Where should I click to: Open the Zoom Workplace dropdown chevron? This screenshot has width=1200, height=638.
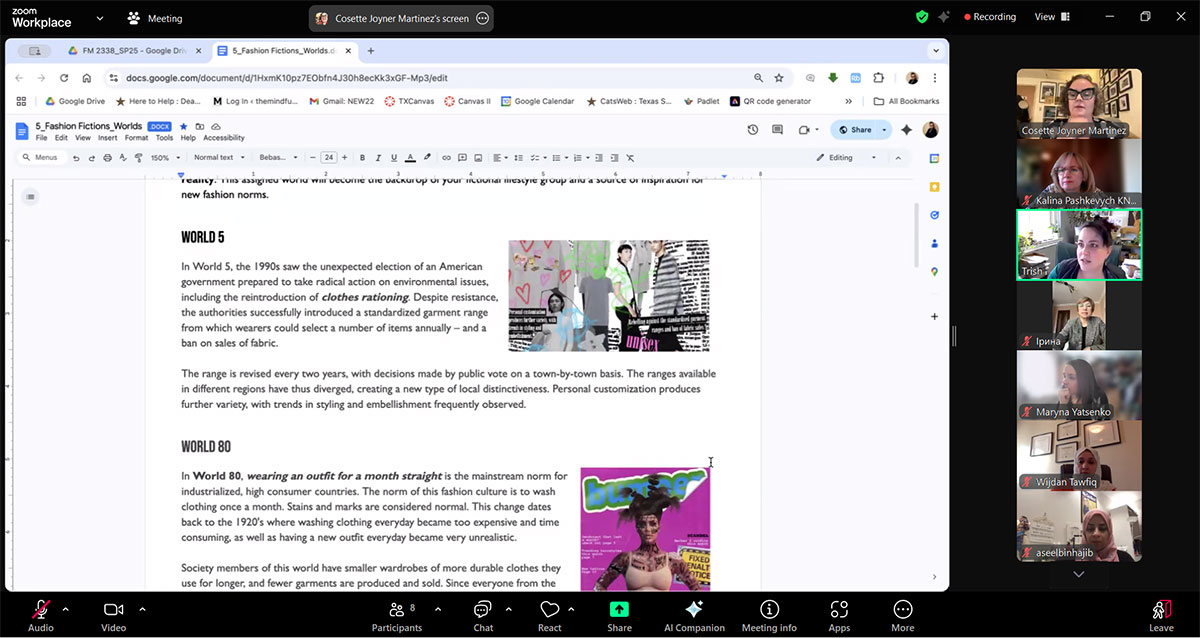coord(99,18)
